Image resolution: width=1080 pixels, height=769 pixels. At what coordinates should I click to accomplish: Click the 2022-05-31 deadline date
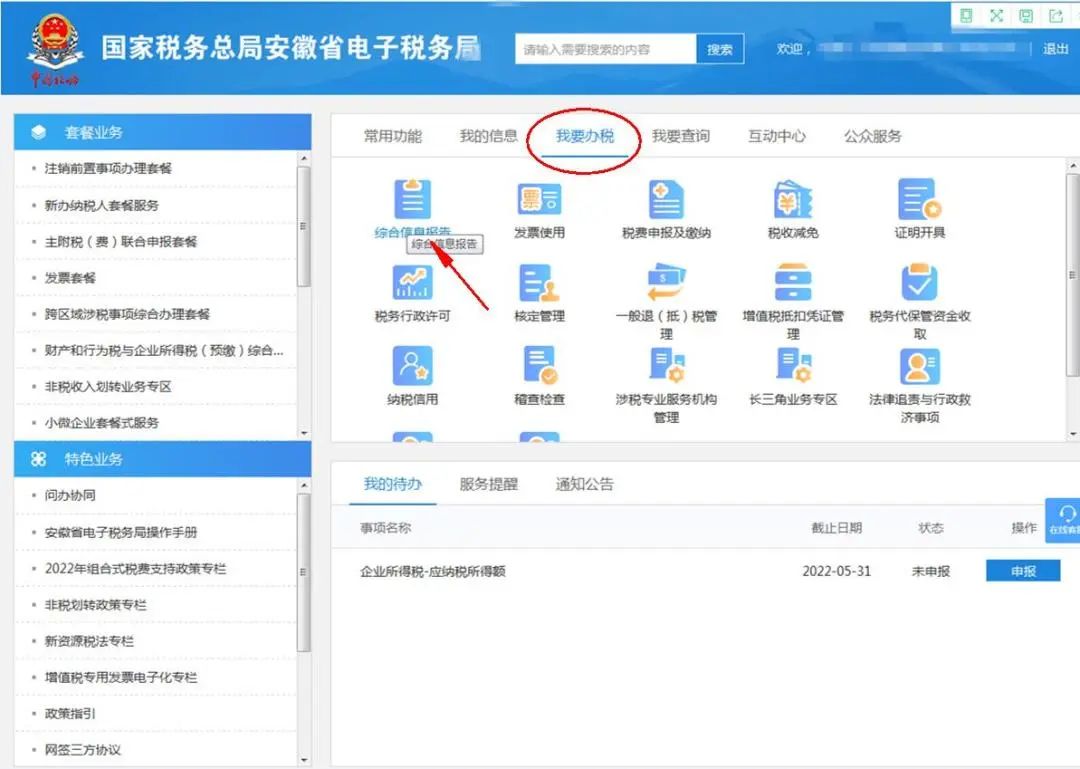tap(836, 571)
